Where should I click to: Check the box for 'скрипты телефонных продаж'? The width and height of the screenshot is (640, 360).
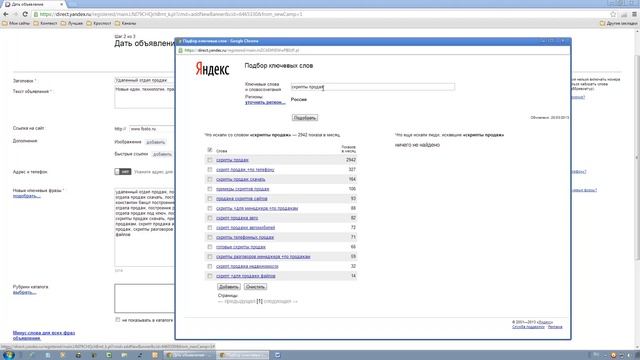coord(210,237)
